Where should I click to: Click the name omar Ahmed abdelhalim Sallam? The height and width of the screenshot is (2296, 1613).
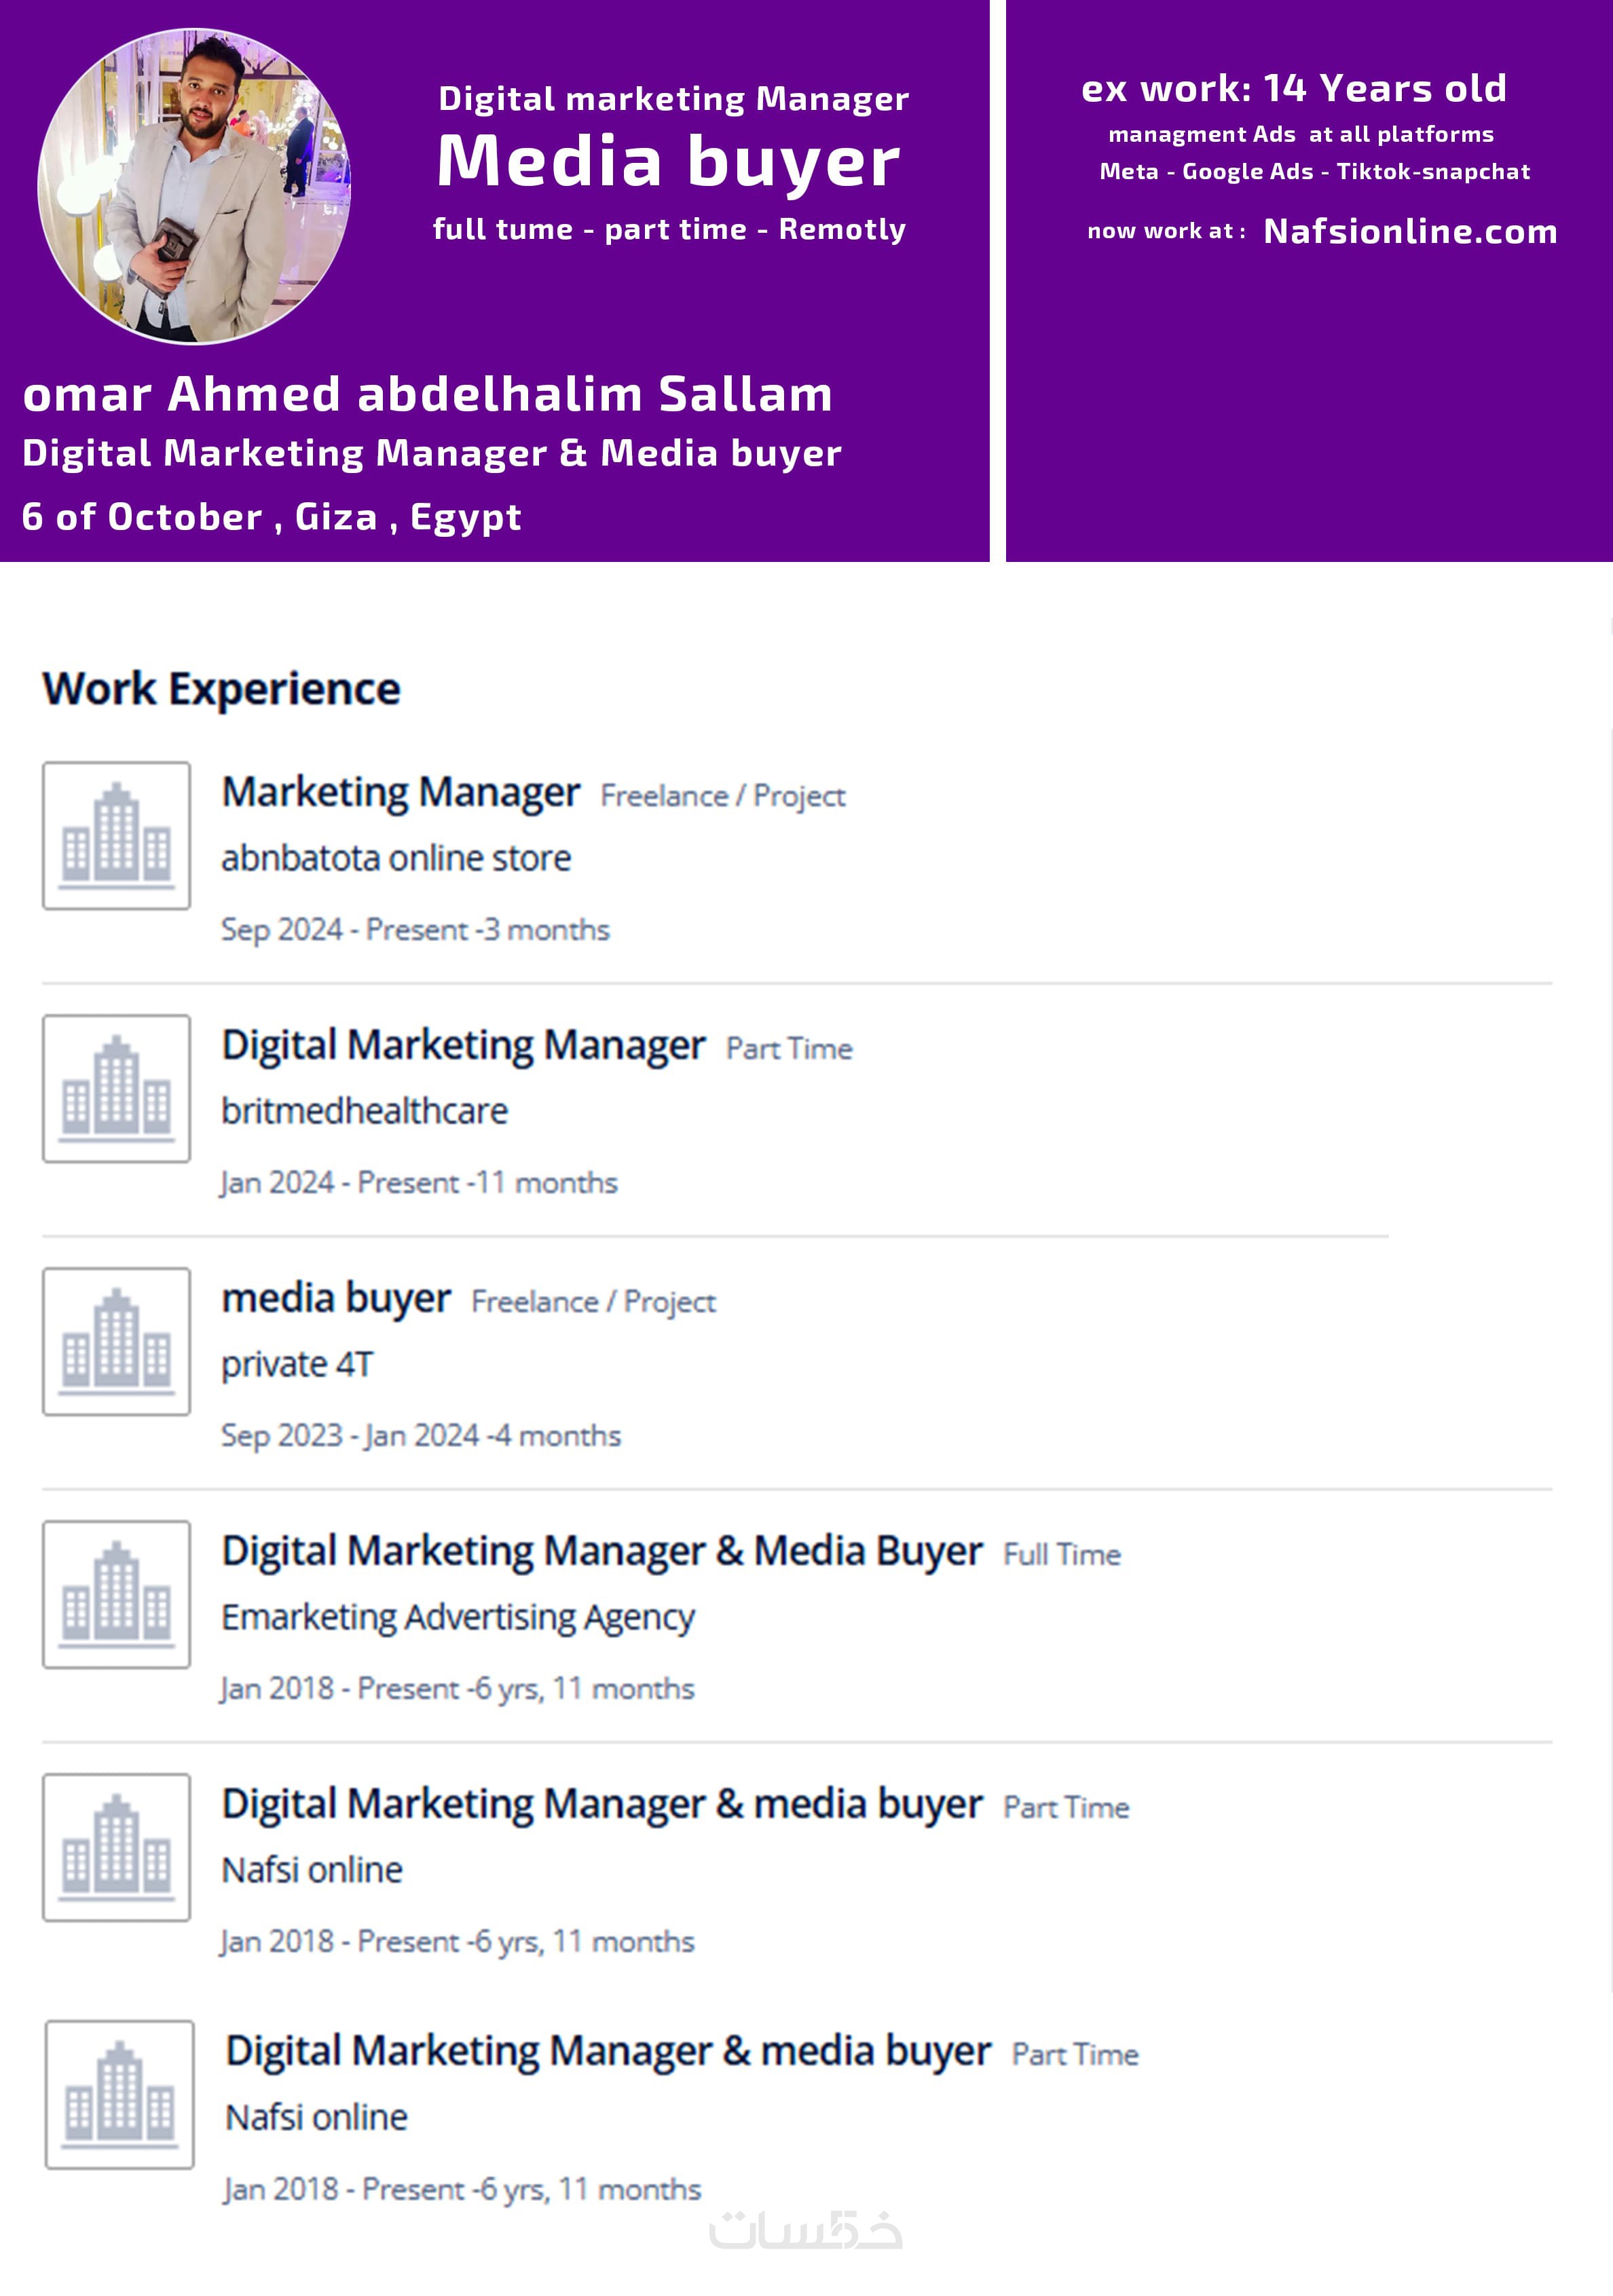point(427,394)
